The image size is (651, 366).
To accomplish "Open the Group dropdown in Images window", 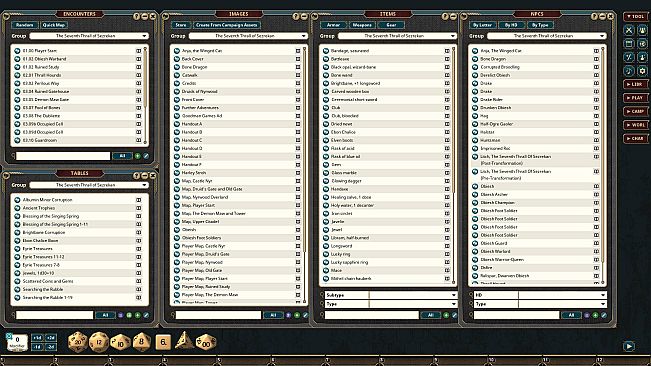I will pos(248,36).
